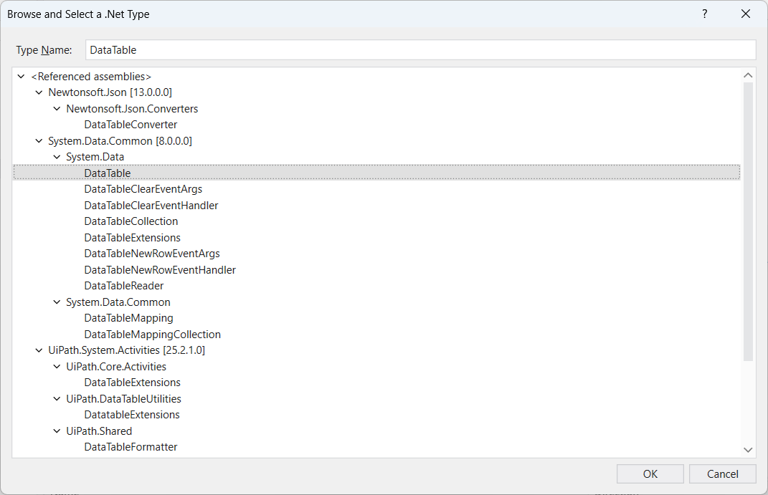
Task: Select DatatableExtensions under UiPath.DataTableUtilities
Action: click(x=132, y=415)
